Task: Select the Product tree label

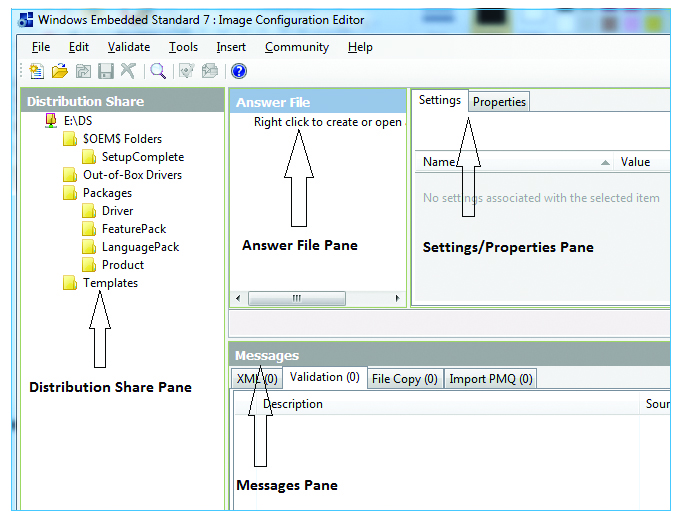Action: pos(123,265)
